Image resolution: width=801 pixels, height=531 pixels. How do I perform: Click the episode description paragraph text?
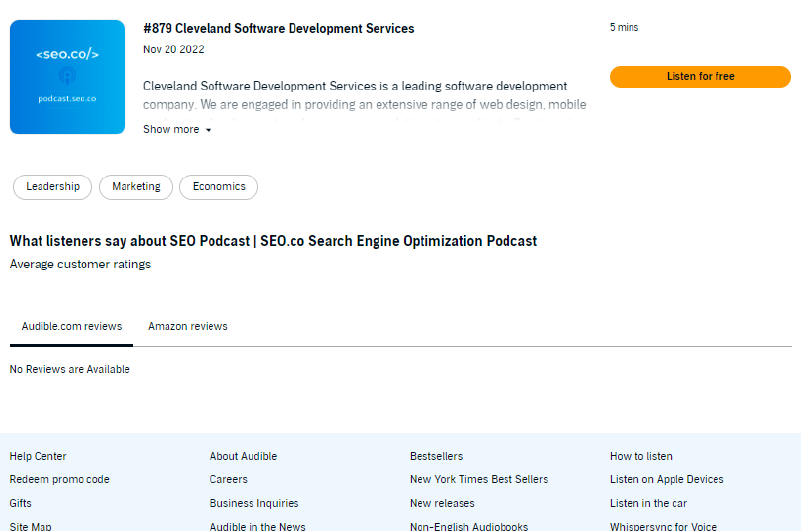pos(365,102)
